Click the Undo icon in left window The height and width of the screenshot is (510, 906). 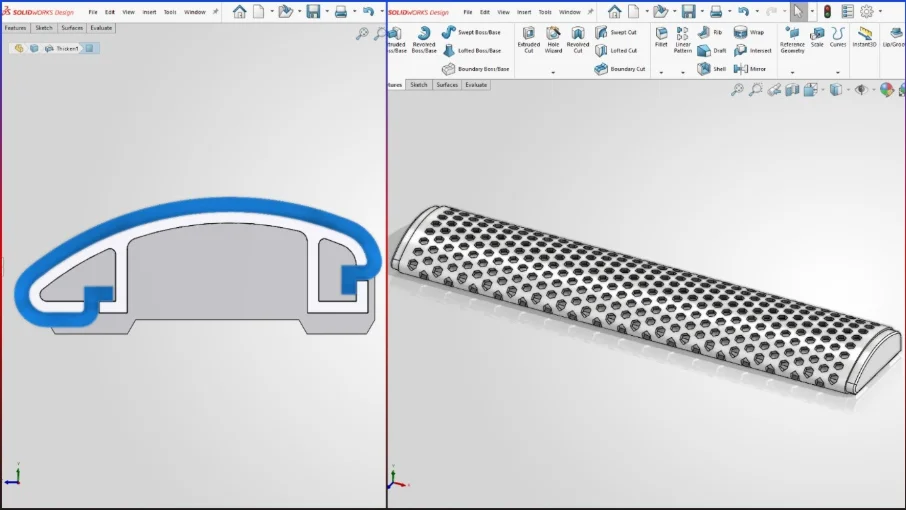[368, 12]
